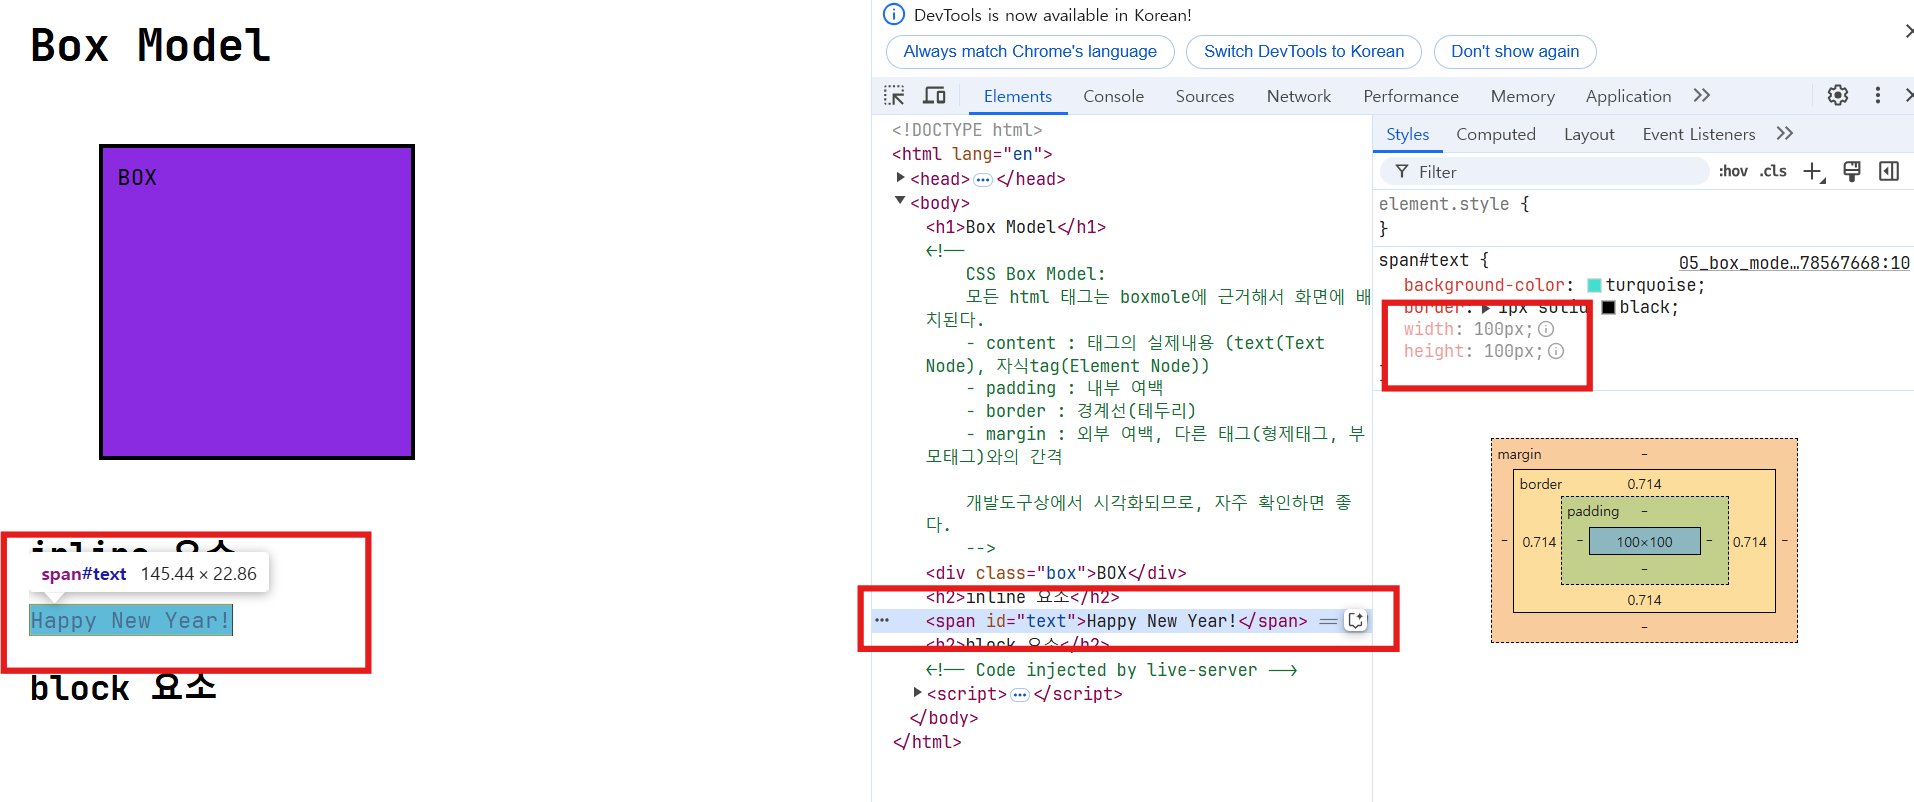
Task: Click the block 요소 heading on page
Action: click(123, 688)
